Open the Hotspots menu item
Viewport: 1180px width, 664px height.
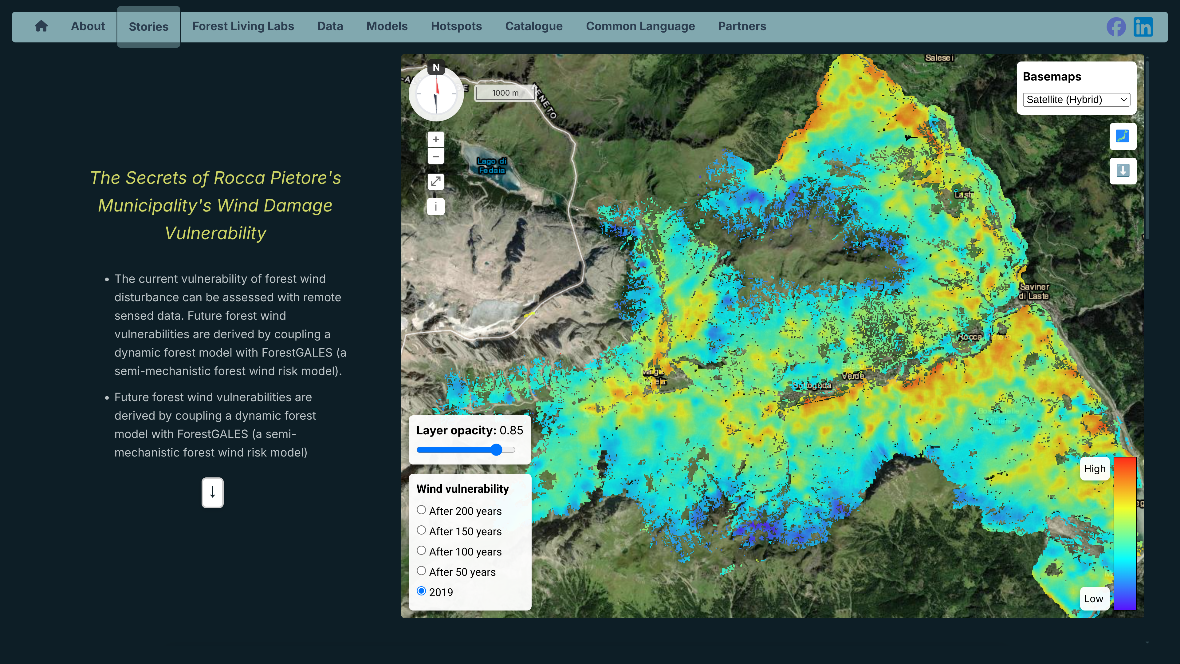[x=456, y=26]
